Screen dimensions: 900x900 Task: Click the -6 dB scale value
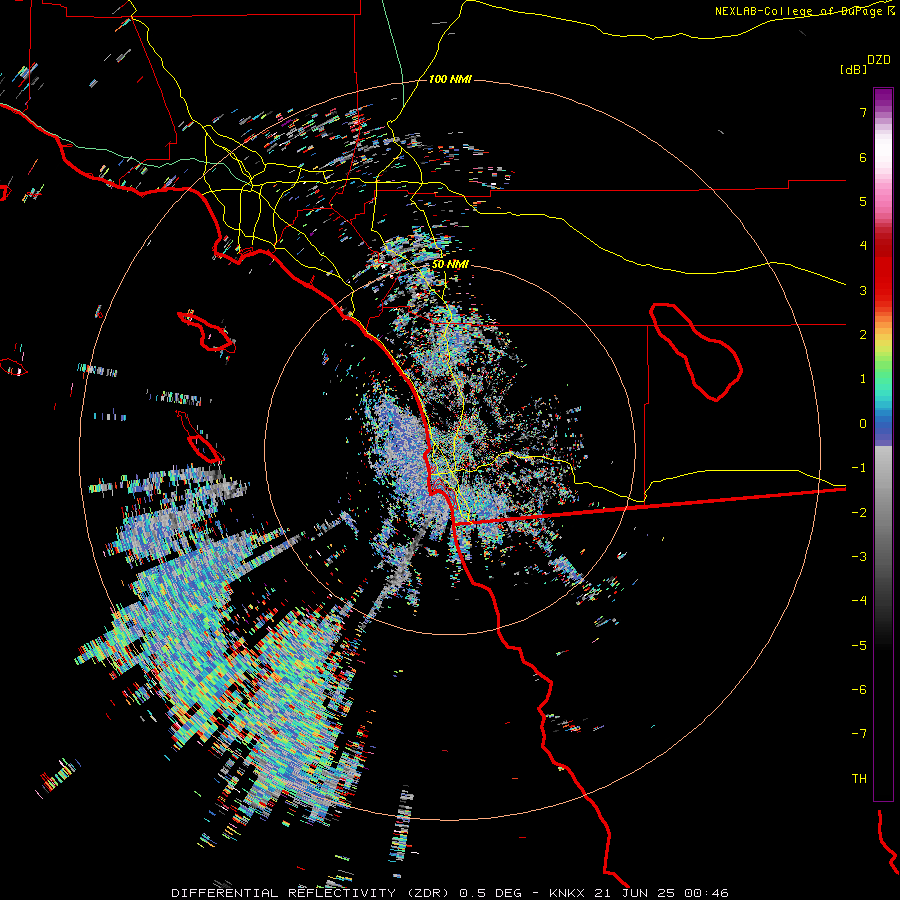coord(859,690)
